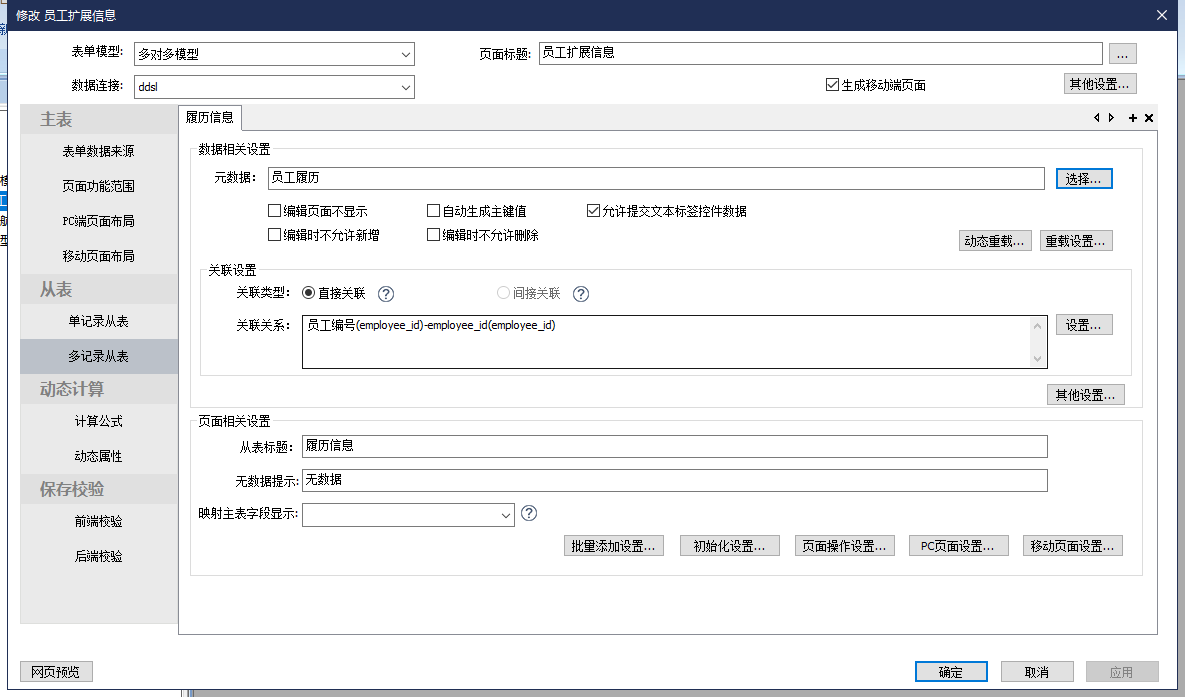This screenshot has width=1185, height=697.
Task: Click help icon beside 映射主表字段显示 dropdown
Action: 530,513
